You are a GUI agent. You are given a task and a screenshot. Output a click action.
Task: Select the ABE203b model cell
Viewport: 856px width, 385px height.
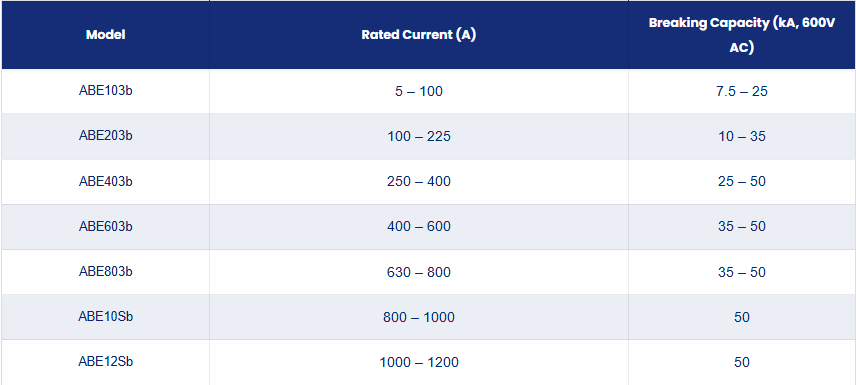pos(105,137)
